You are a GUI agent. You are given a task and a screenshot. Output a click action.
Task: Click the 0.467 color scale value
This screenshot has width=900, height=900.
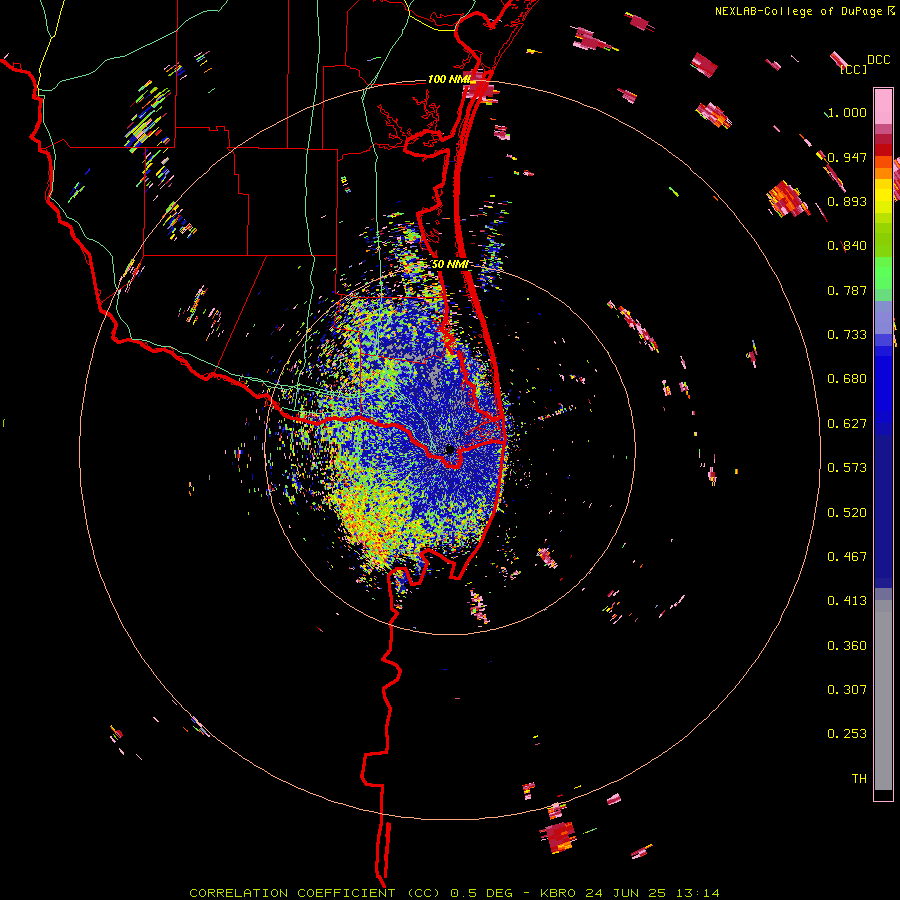(x=847, y=557)
